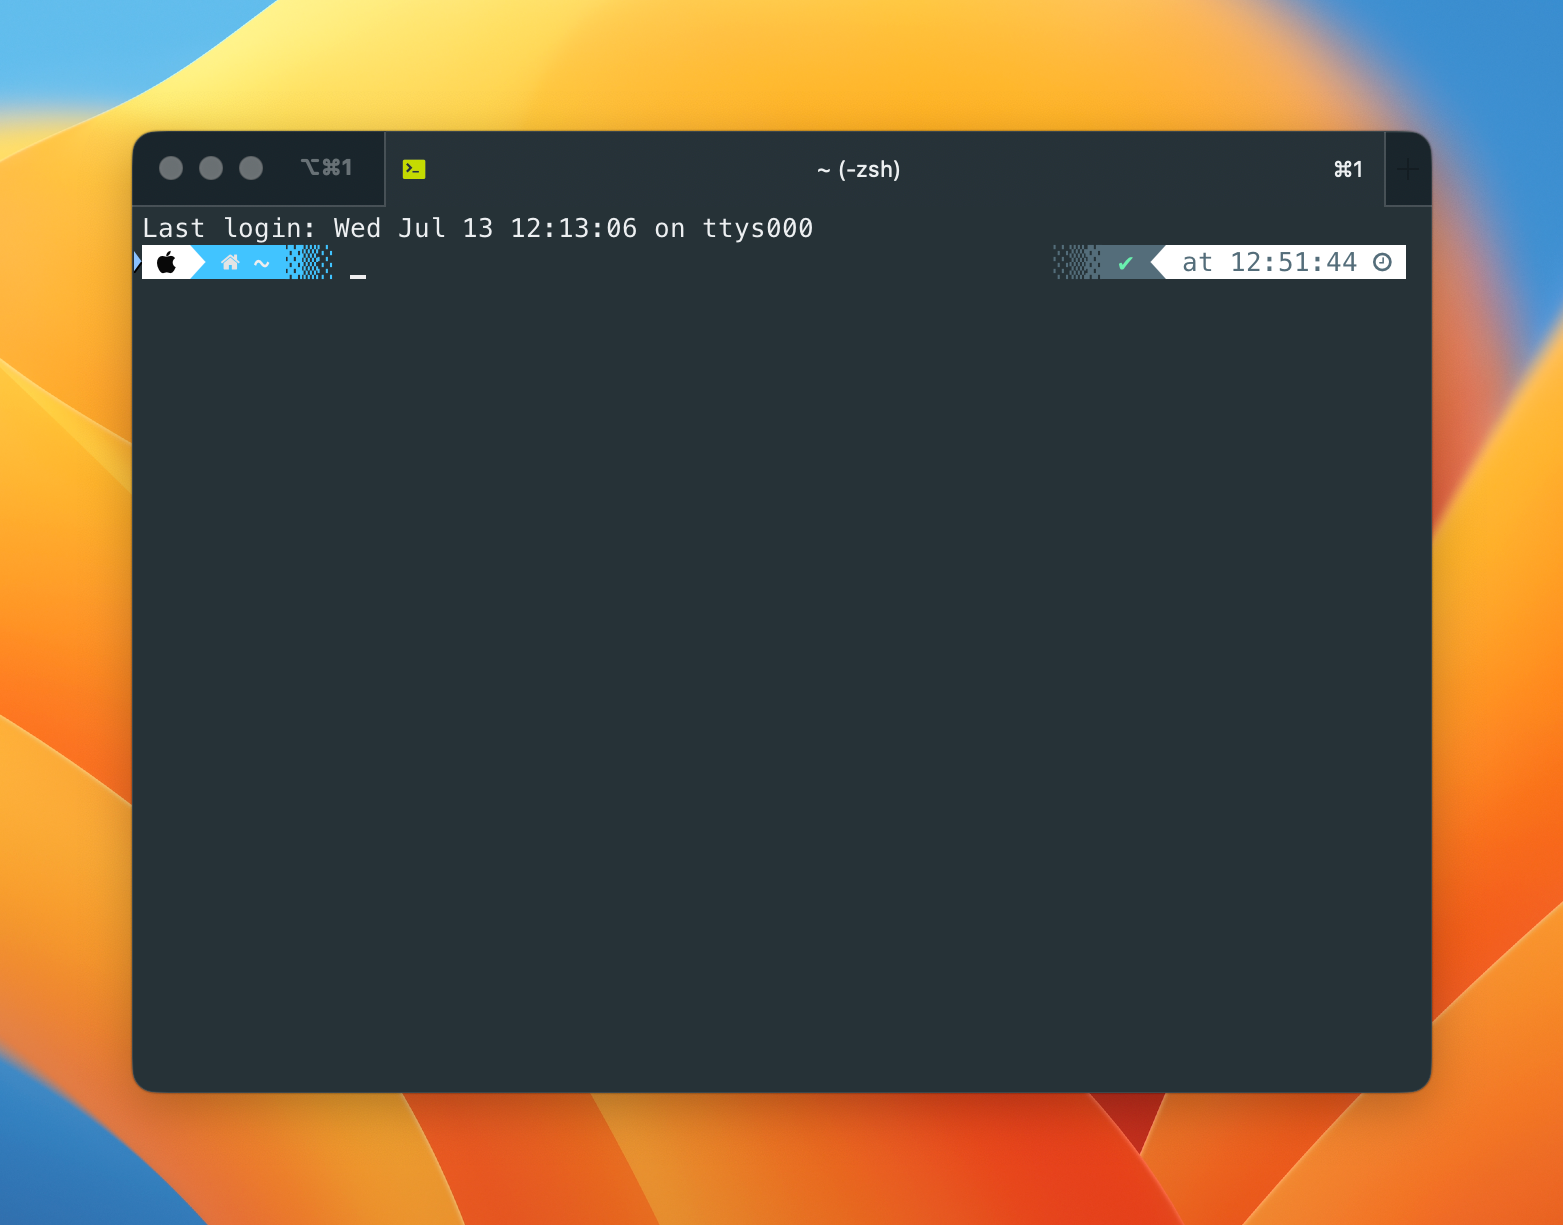Minimize the terminal window

211,168
